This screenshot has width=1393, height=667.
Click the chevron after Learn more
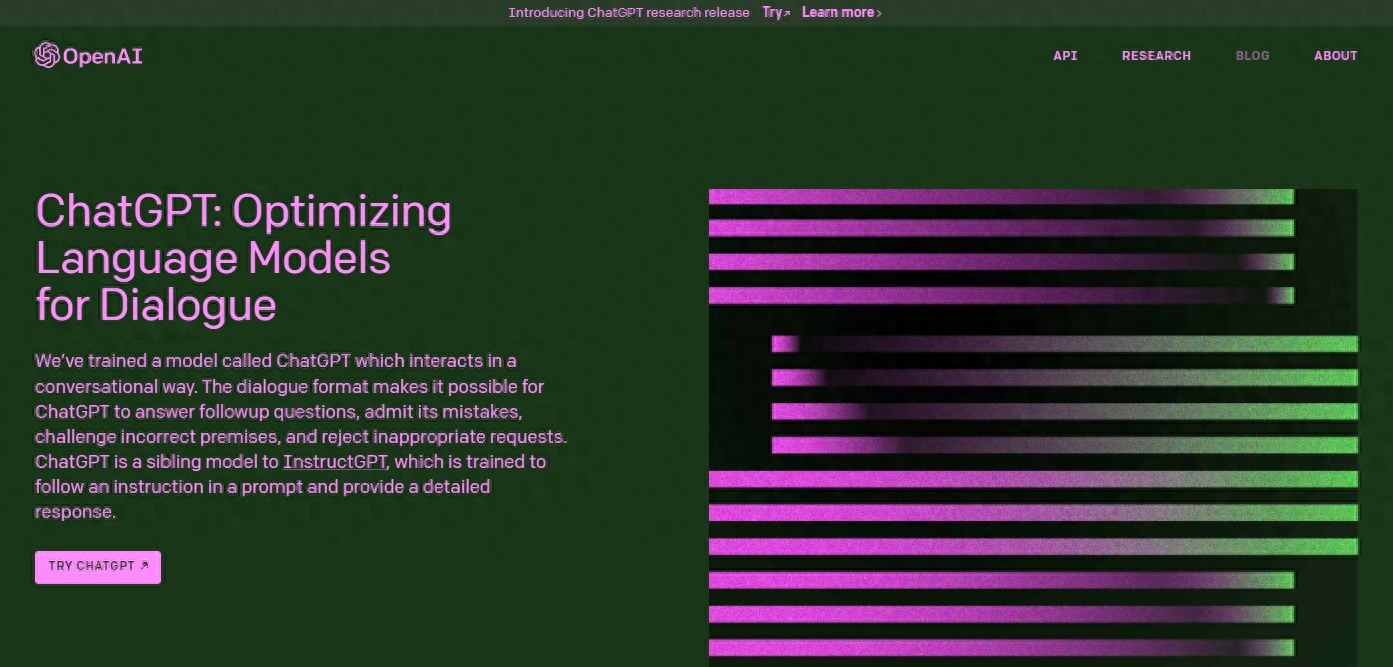tap(879, 13)
